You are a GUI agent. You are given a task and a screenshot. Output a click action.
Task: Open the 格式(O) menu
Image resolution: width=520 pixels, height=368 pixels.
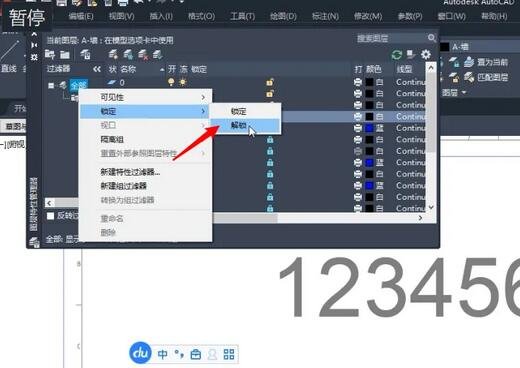pos(201,16)
